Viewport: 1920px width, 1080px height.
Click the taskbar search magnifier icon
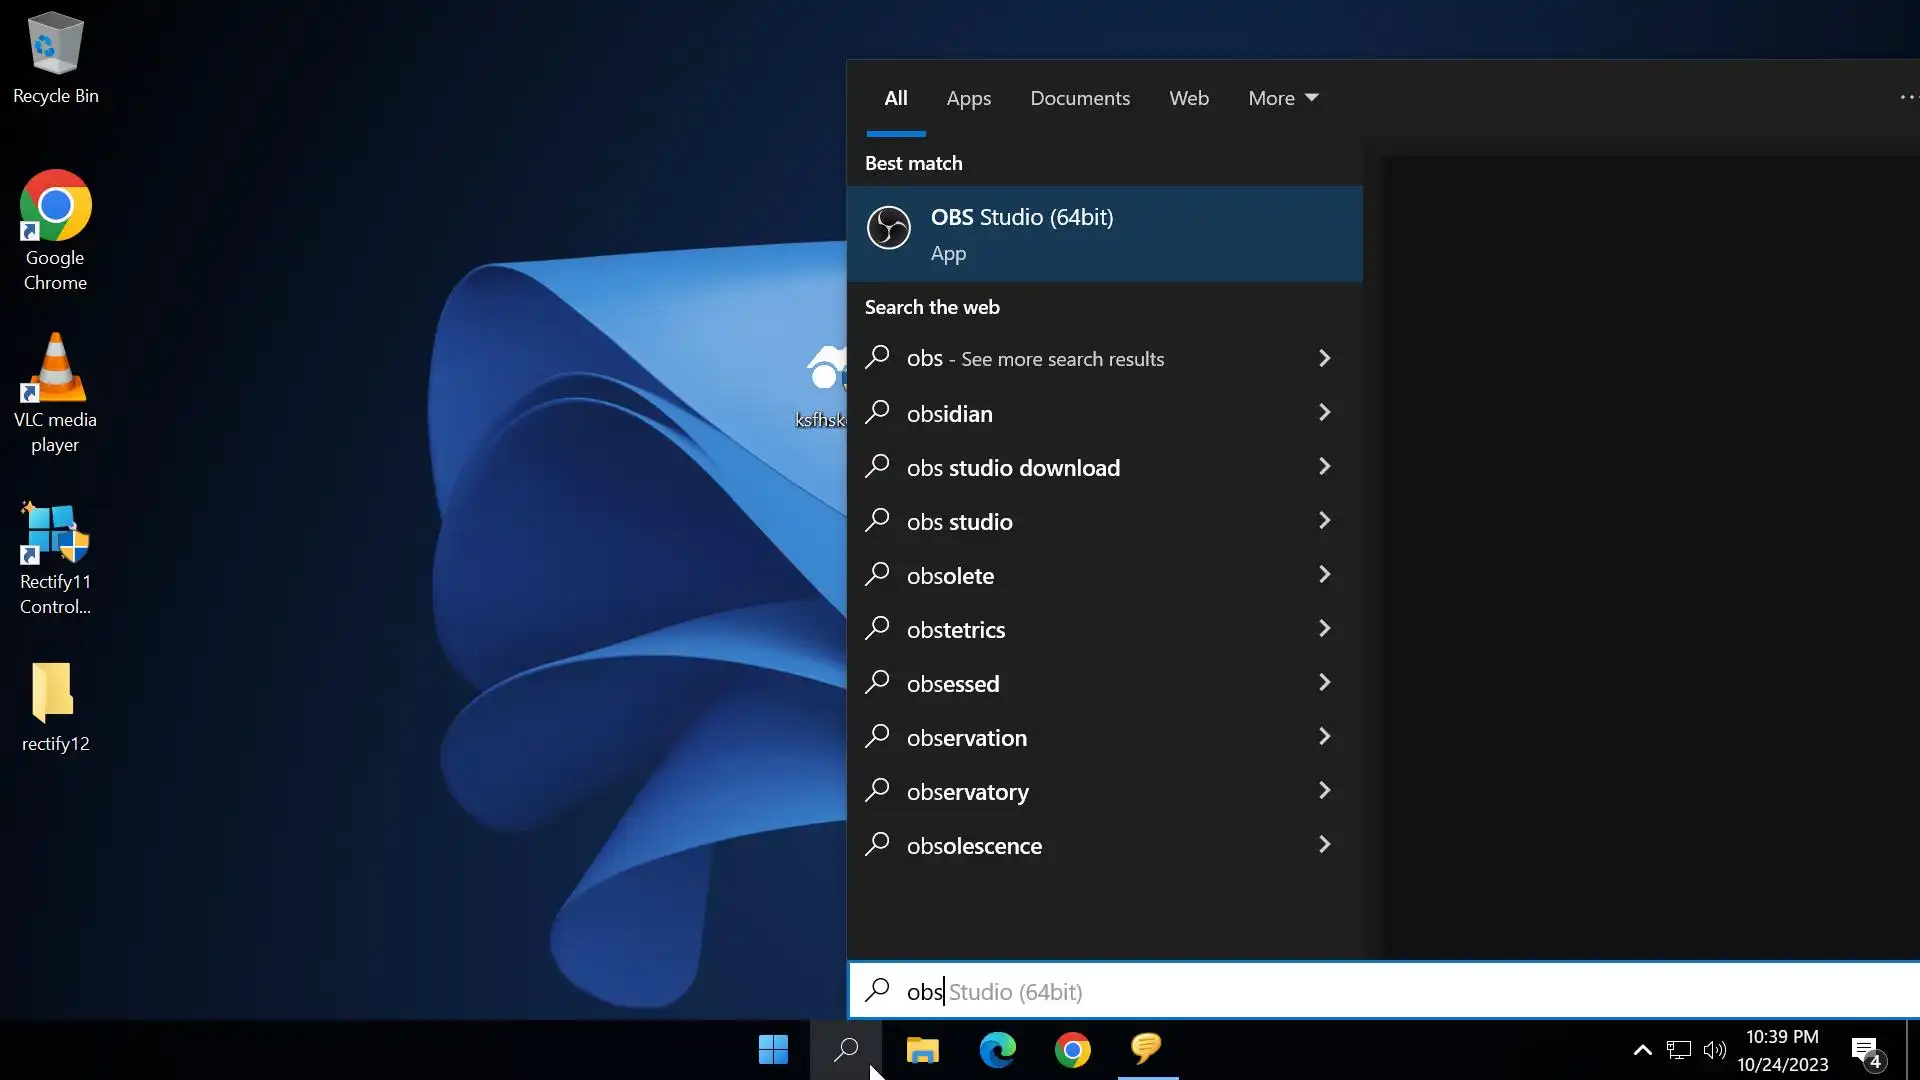[x=846, y=1049]
